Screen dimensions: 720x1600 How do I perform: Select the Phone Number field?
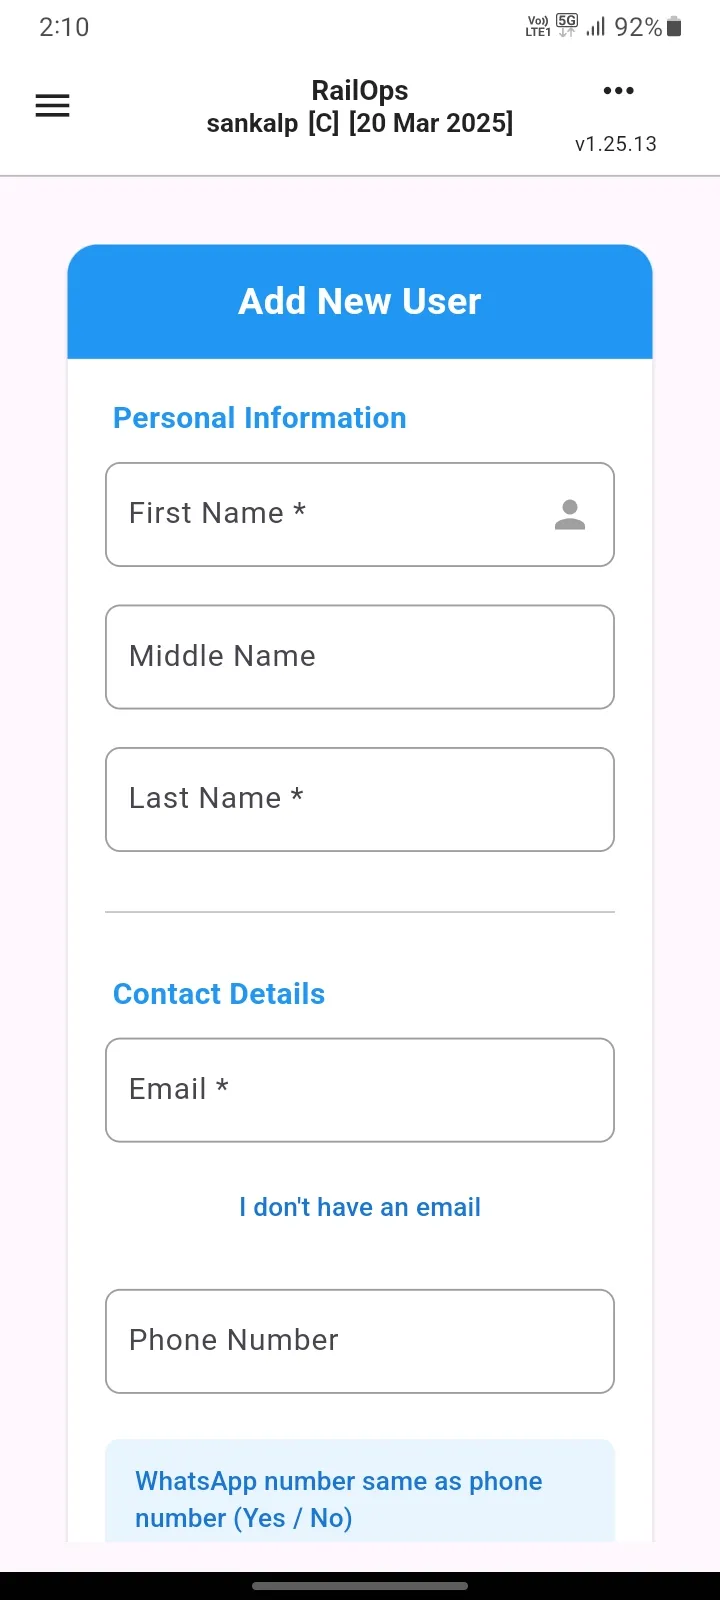pyautogui.click(x=360, y=1341)
